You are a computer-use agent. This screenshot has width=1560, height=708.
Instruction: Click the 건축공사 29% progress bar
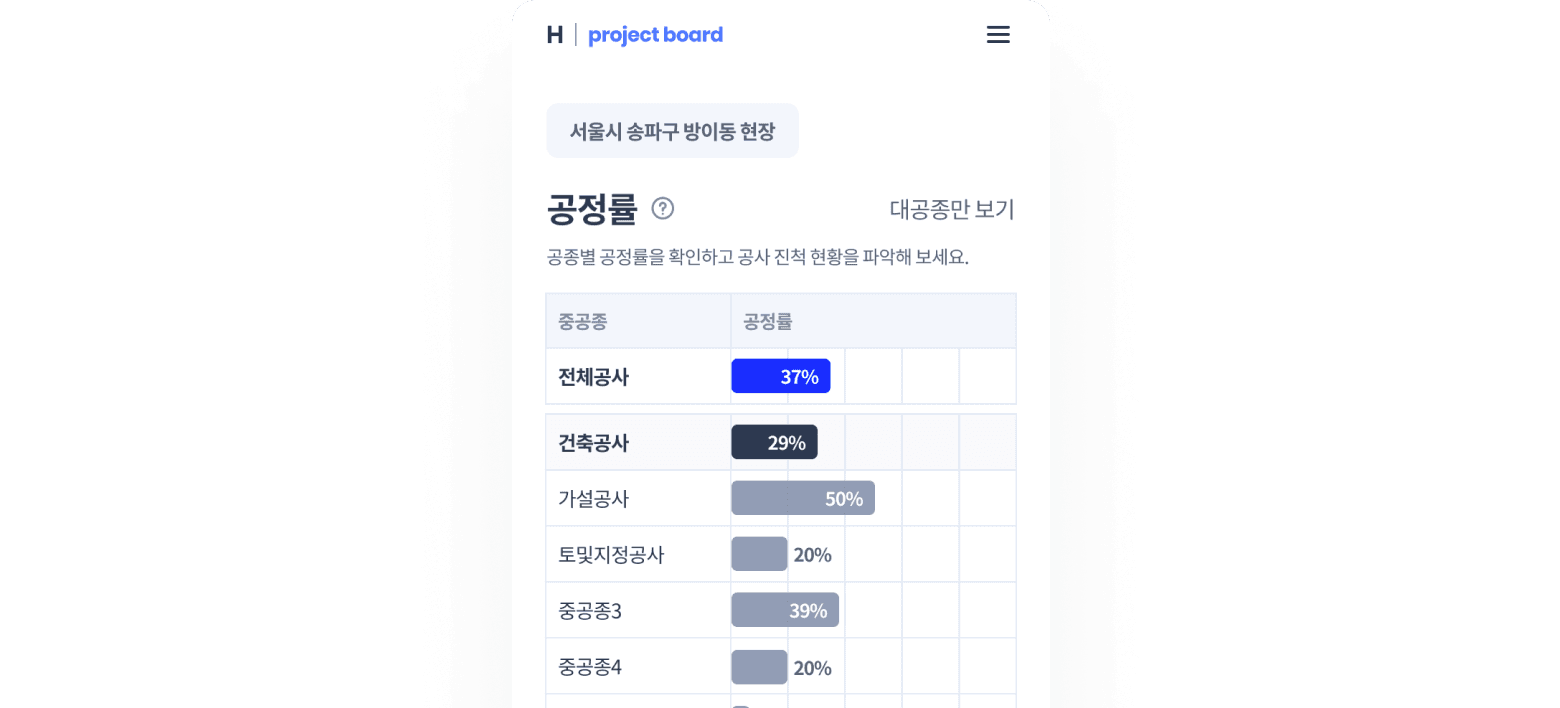[x=774, y=442]
